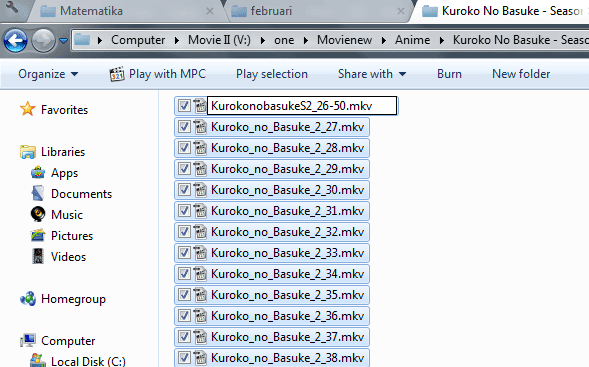This screenshot has width=589, height=367.
Task: Uncheck checkbox for Kuroko_no_Basuke_2_27.mkv
Action: (184, 127)
